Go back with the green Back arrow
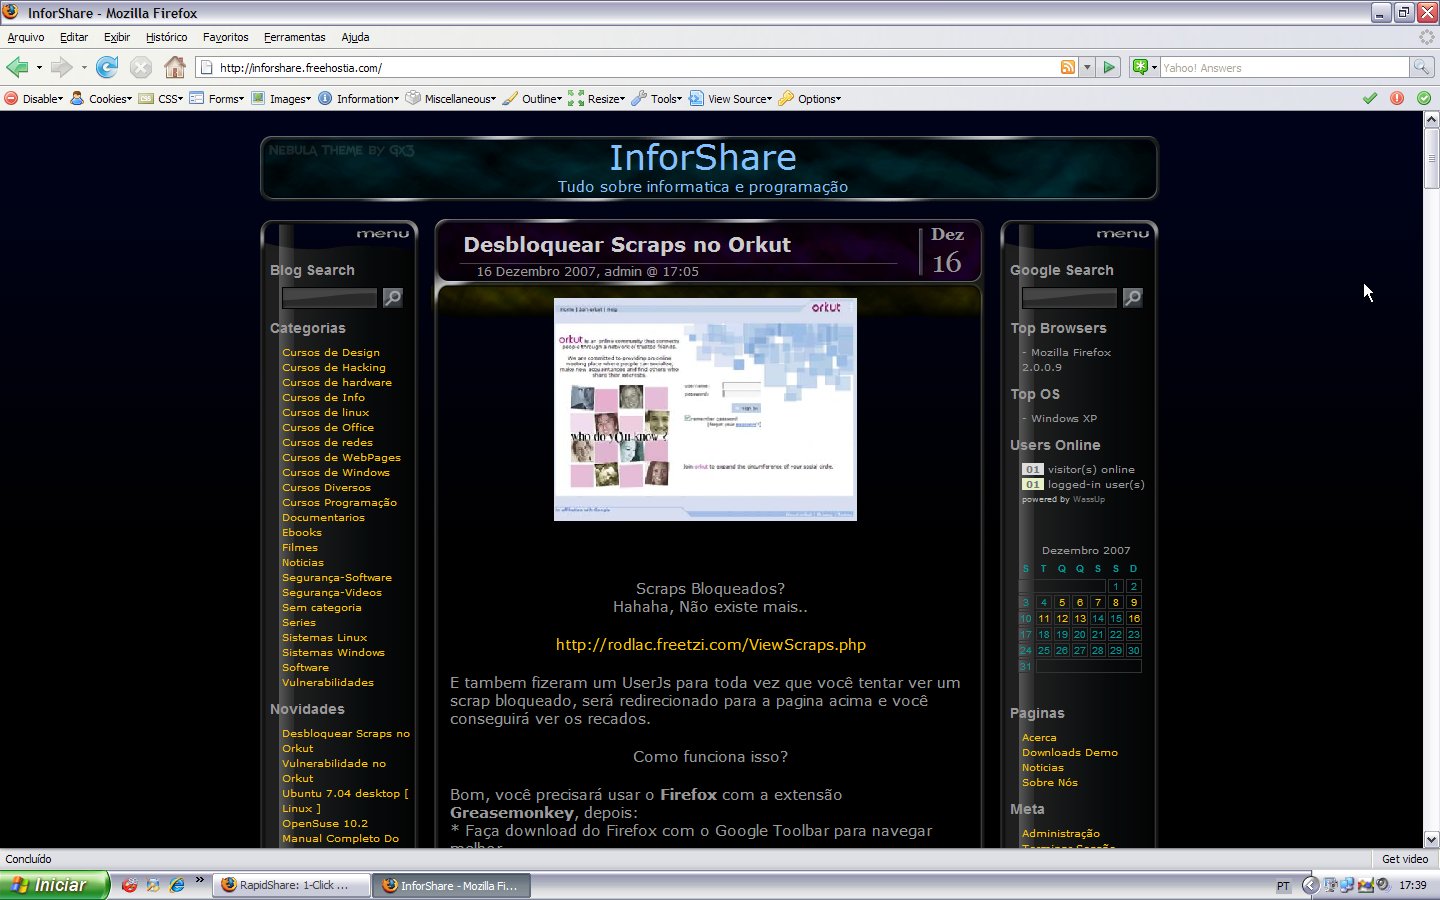The height and width of the screenshot is (900, 1440). click(17, 67)
